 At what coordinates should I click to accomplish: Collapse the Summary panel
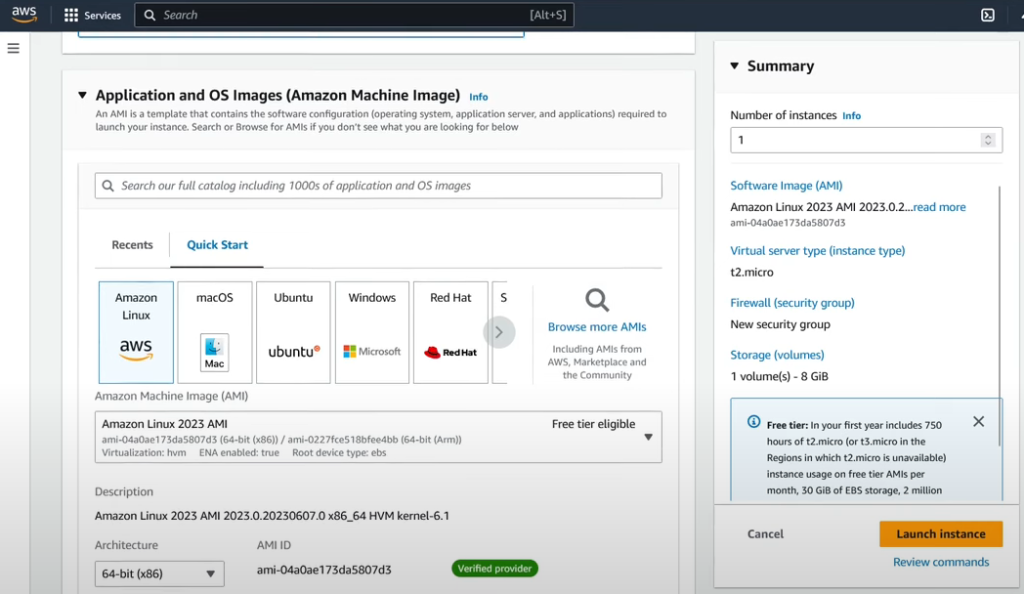[735, 66]
